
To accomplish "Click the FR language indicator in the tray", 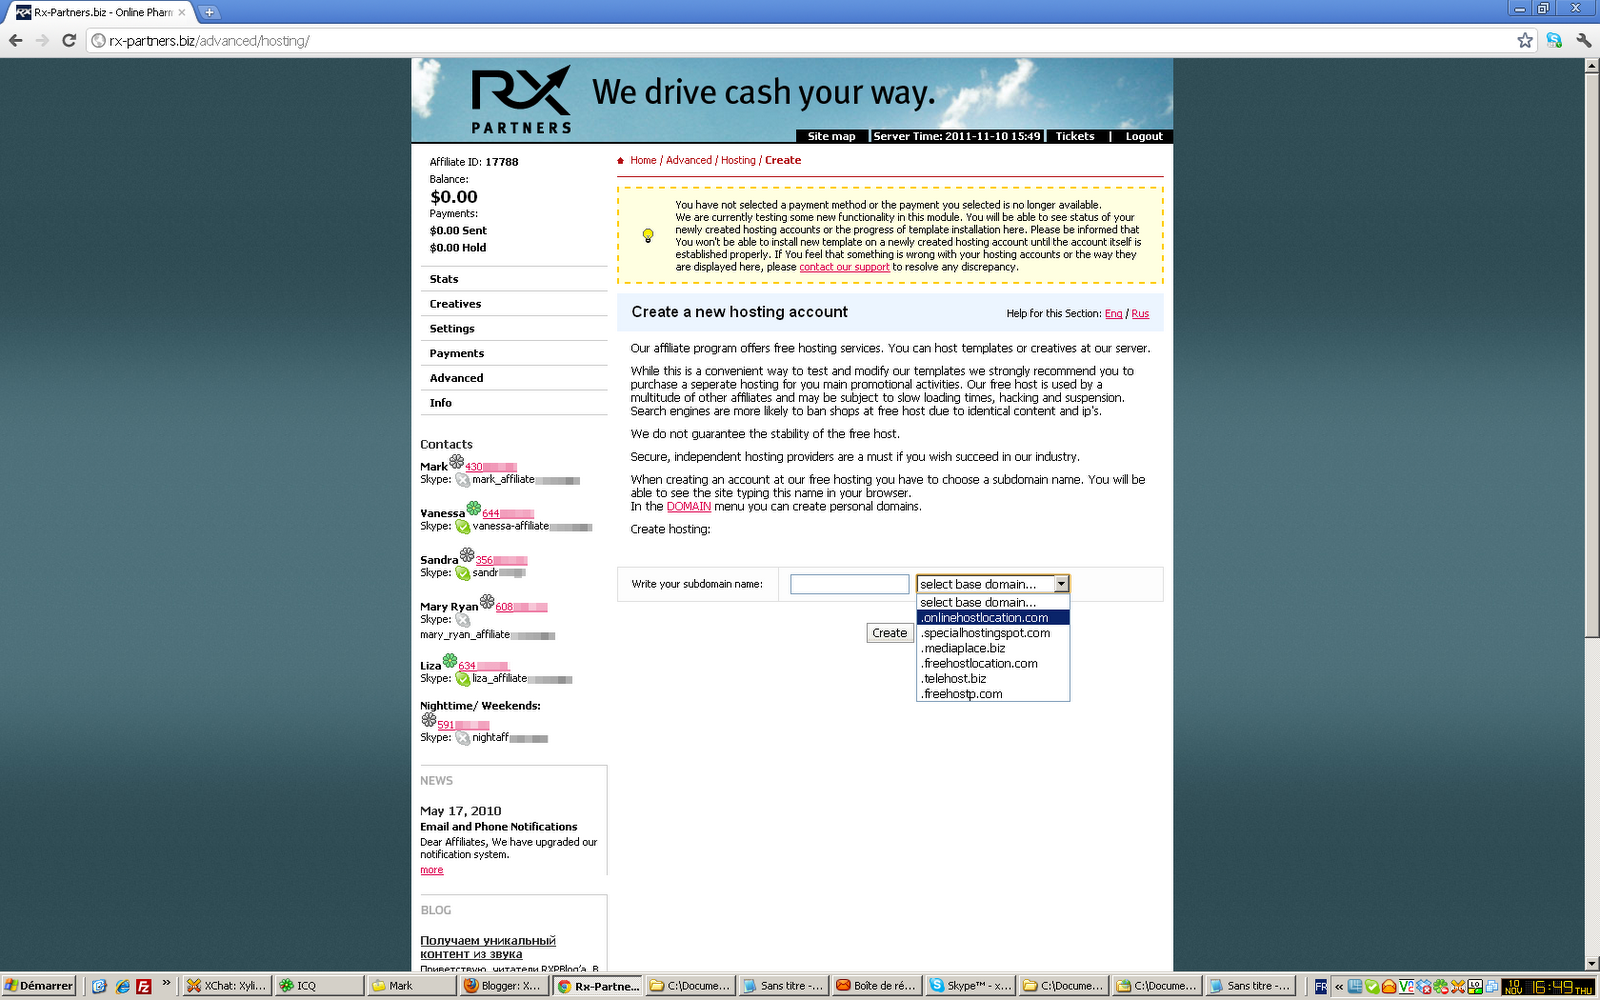I will 1321,987.
